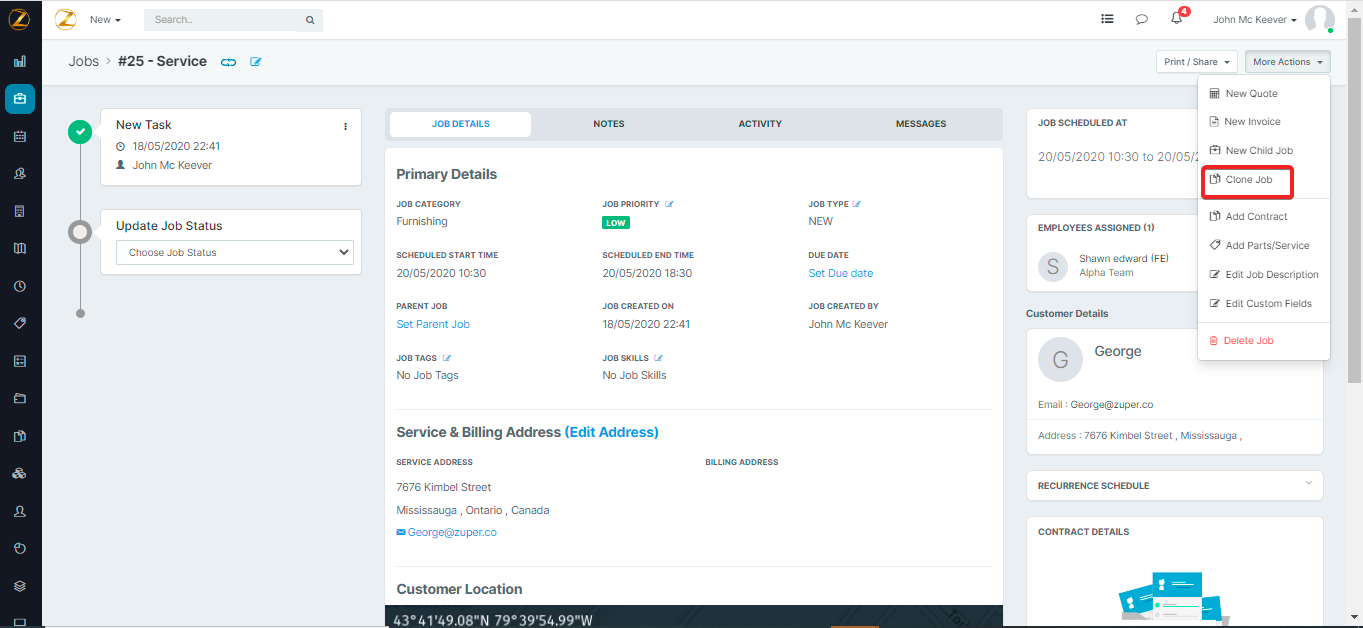Screen dimensions: 1363x628
Task: Click the link icon beside job title
Action: pyautogui.click(x=229, y=62)
